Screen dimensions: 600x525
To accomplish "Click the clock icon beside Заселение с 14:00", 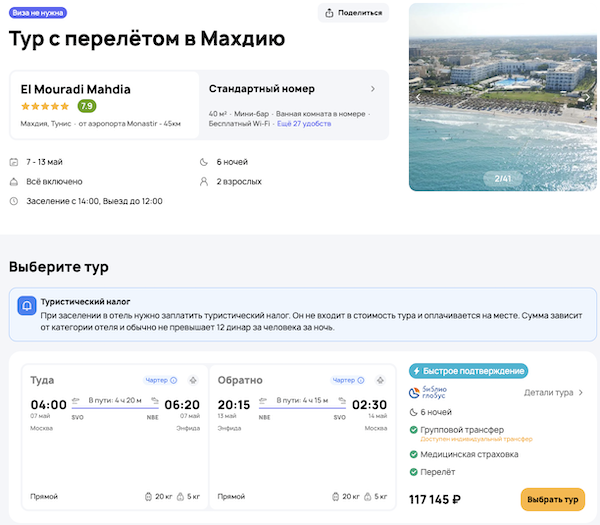I will click(x=14, y=201).
